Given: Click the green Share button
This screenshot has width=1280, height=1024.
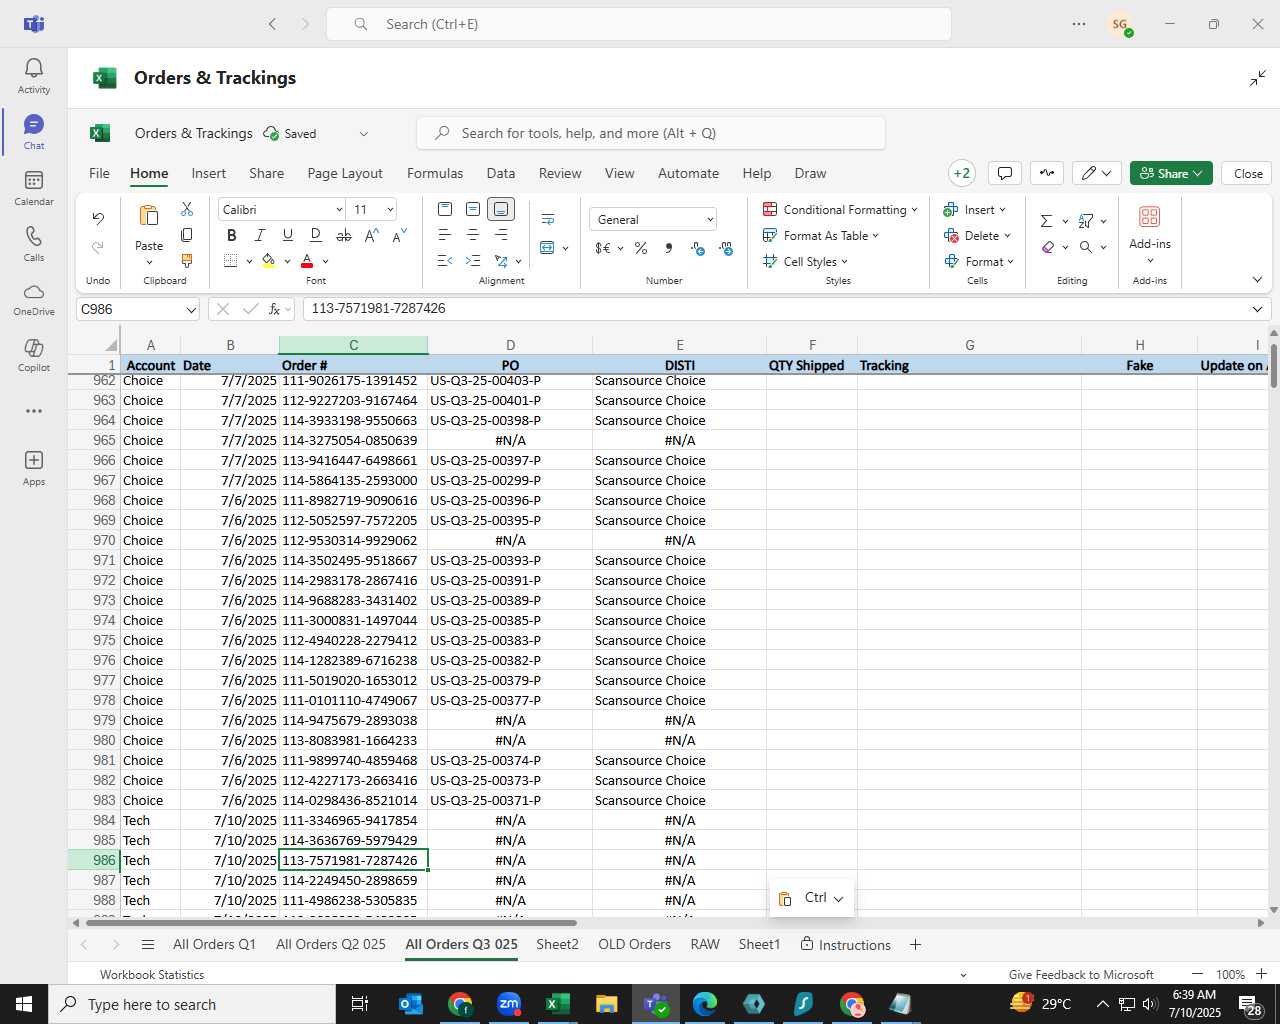Looking at the screenshot, I should coord(1171,173).
